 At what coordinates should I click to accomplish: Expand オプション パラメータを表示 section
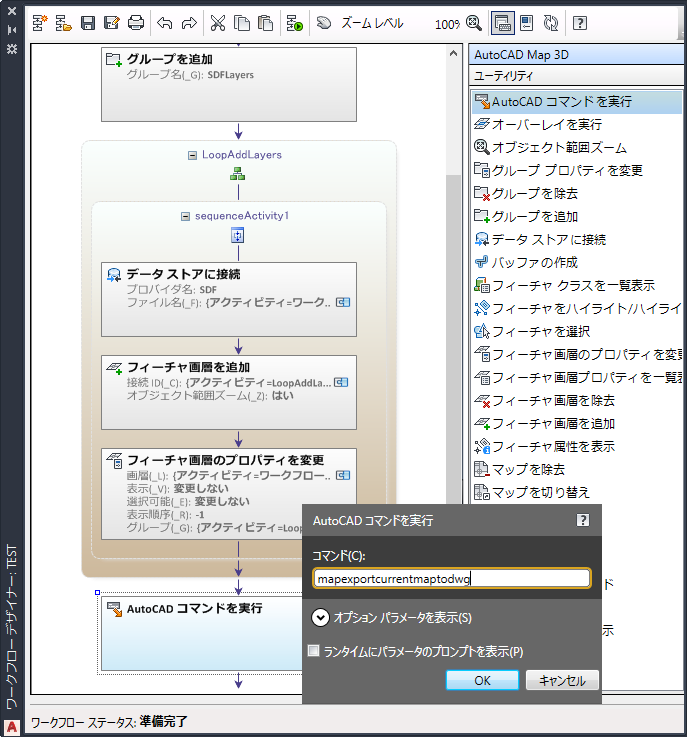coord(320,618)
